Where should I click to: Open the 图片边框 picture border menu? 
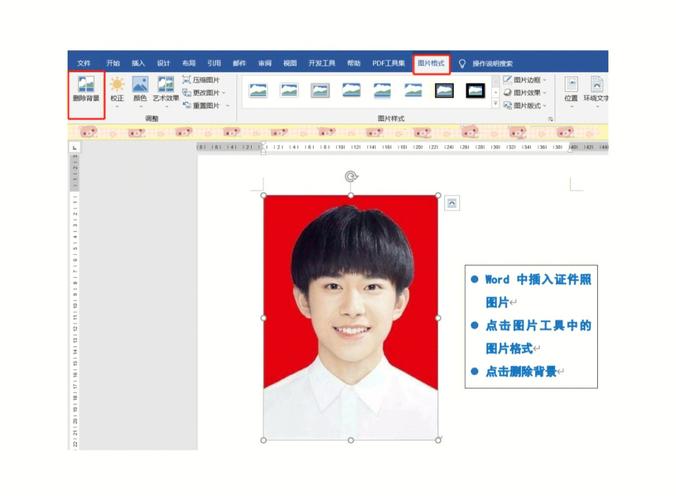(525, 80)
